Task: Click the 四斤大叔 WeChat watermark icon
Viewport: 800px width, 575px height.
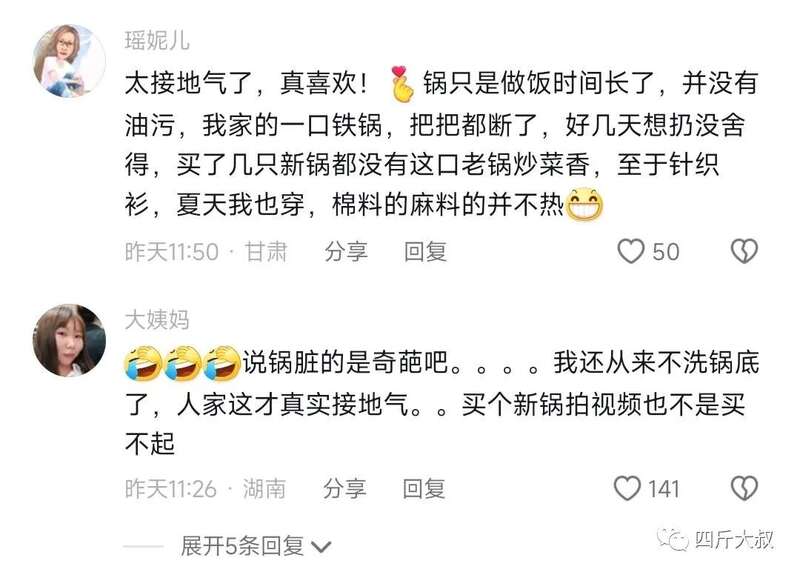Action: pos(672,539)
